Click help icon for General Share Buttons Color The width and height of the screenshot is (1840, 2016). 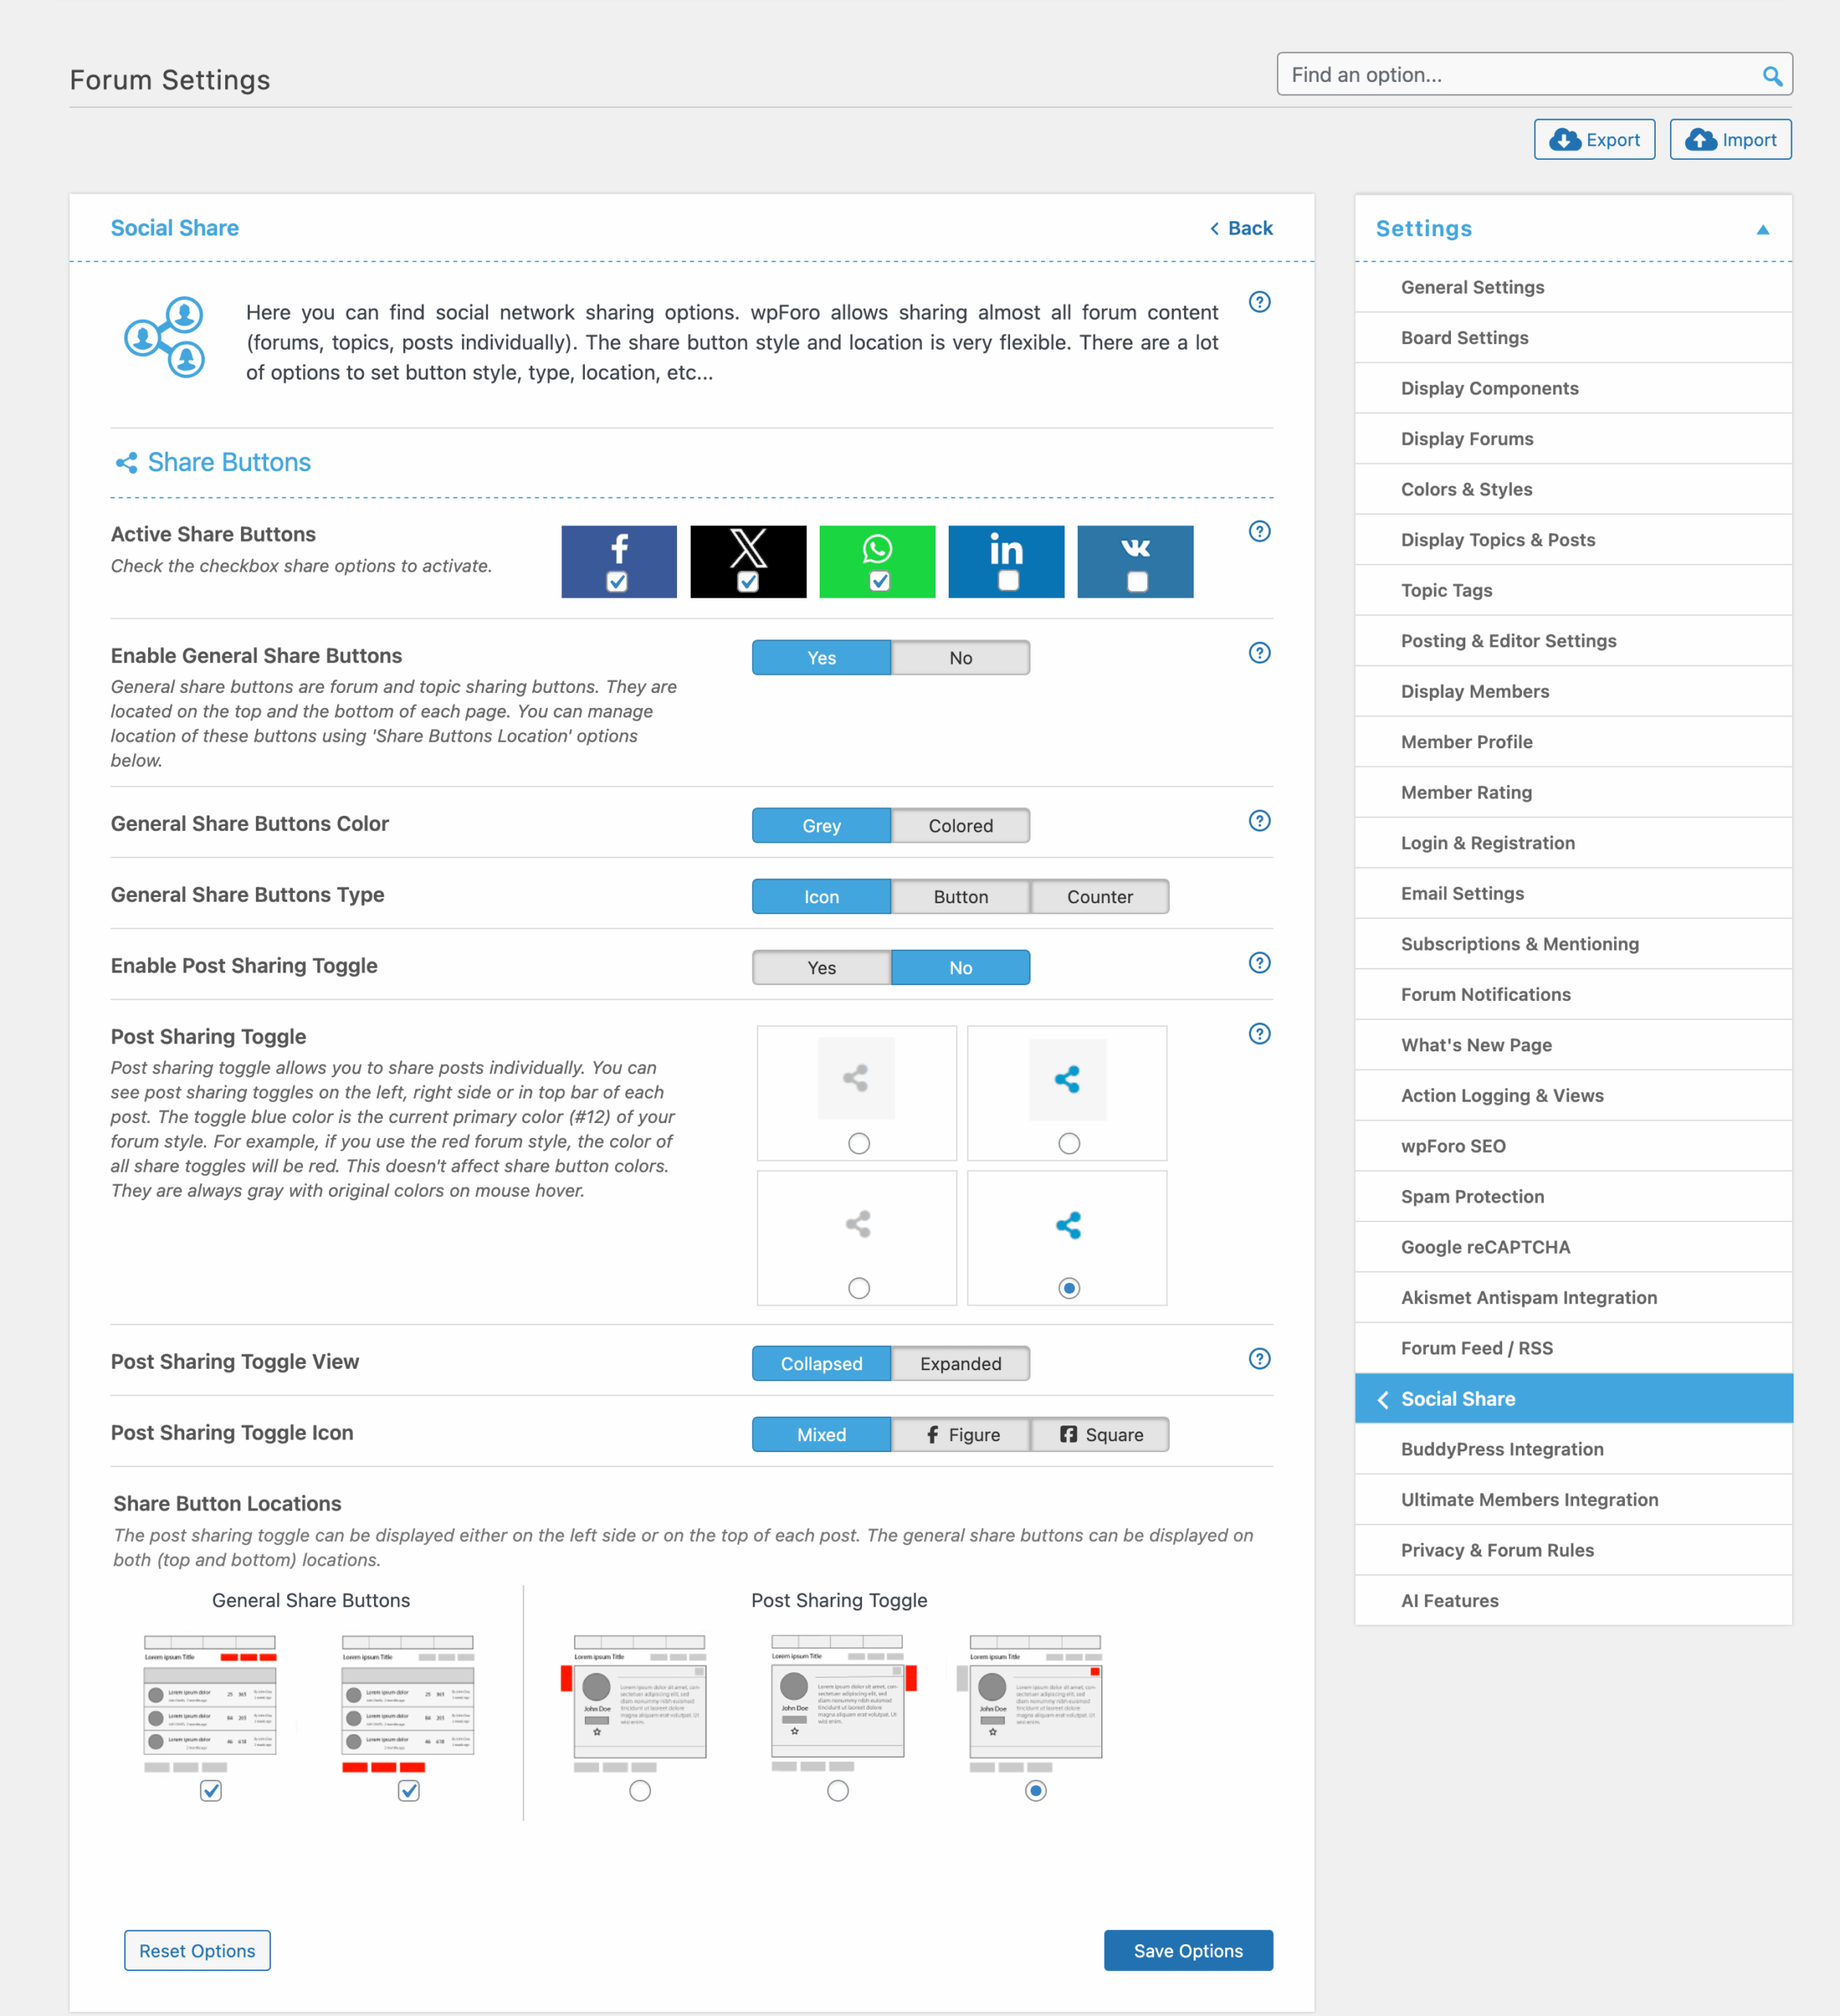(1259, 821)
